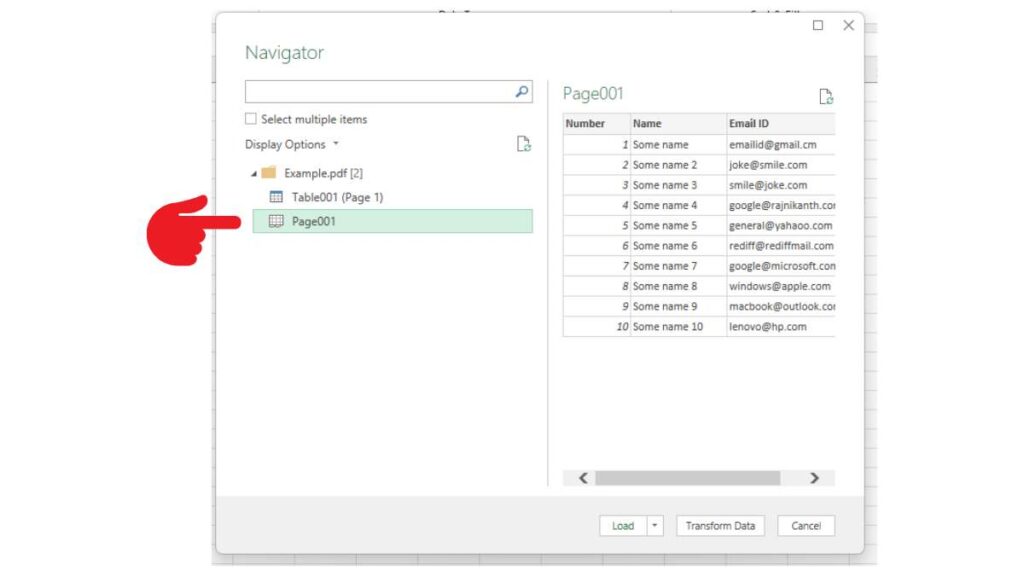Click the right scroll arrow under the preview
This screenshot has height=576, width=1024.
click(815, 478)
